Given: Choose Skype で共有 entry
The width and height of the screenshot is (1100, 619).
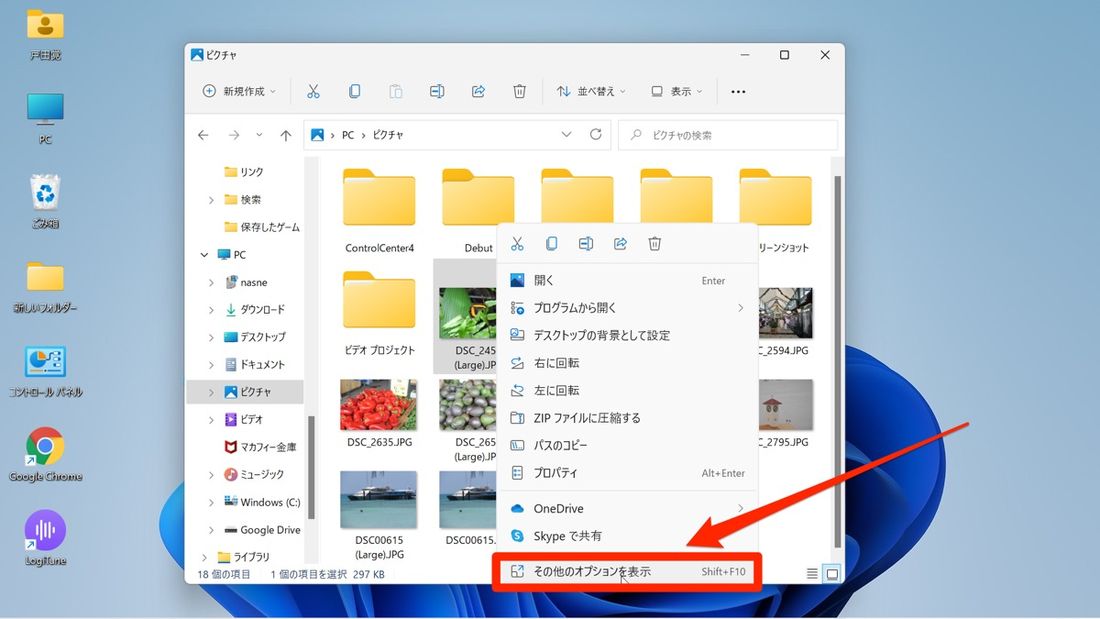Looking at the screenshot, I should pos(627,536).
